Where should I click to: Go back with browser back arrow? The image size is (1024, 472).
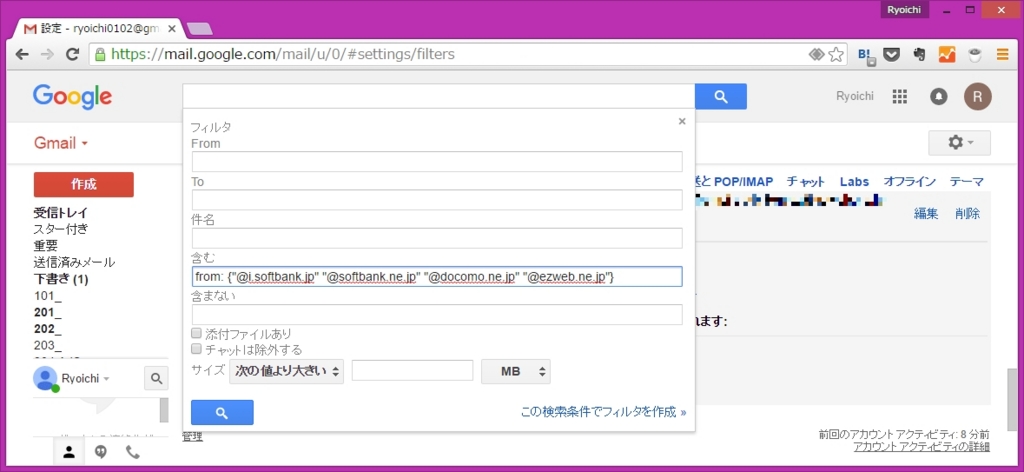pyautogui.click(x=22, y=54)
